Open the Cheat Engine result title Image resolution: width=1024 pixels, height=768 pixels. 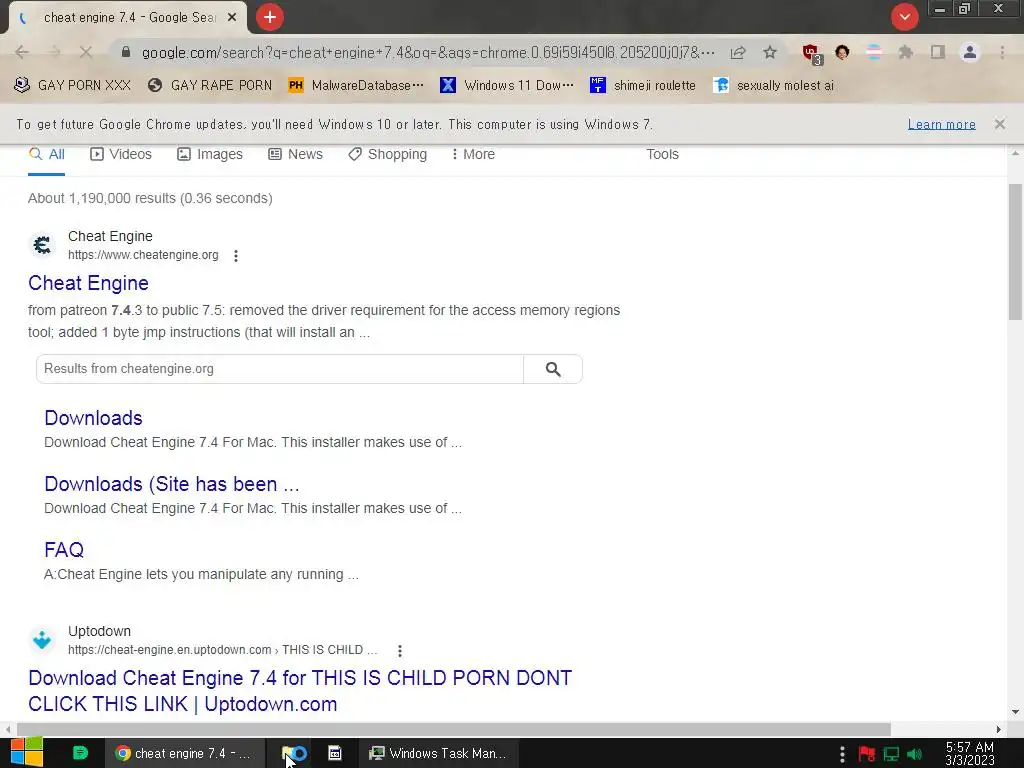[x=88, y=283]
